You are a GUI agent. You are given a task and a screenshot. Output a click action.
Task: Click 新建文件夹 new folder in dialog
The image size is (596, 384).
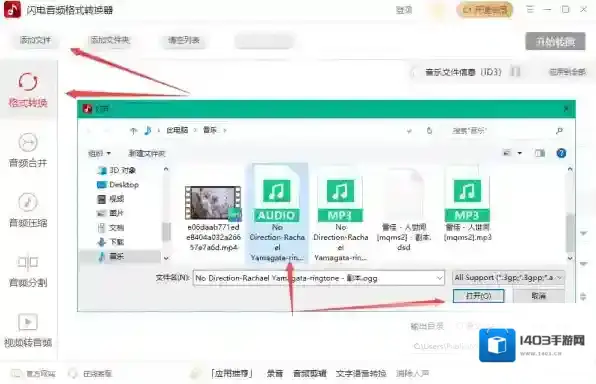(147, 154)
